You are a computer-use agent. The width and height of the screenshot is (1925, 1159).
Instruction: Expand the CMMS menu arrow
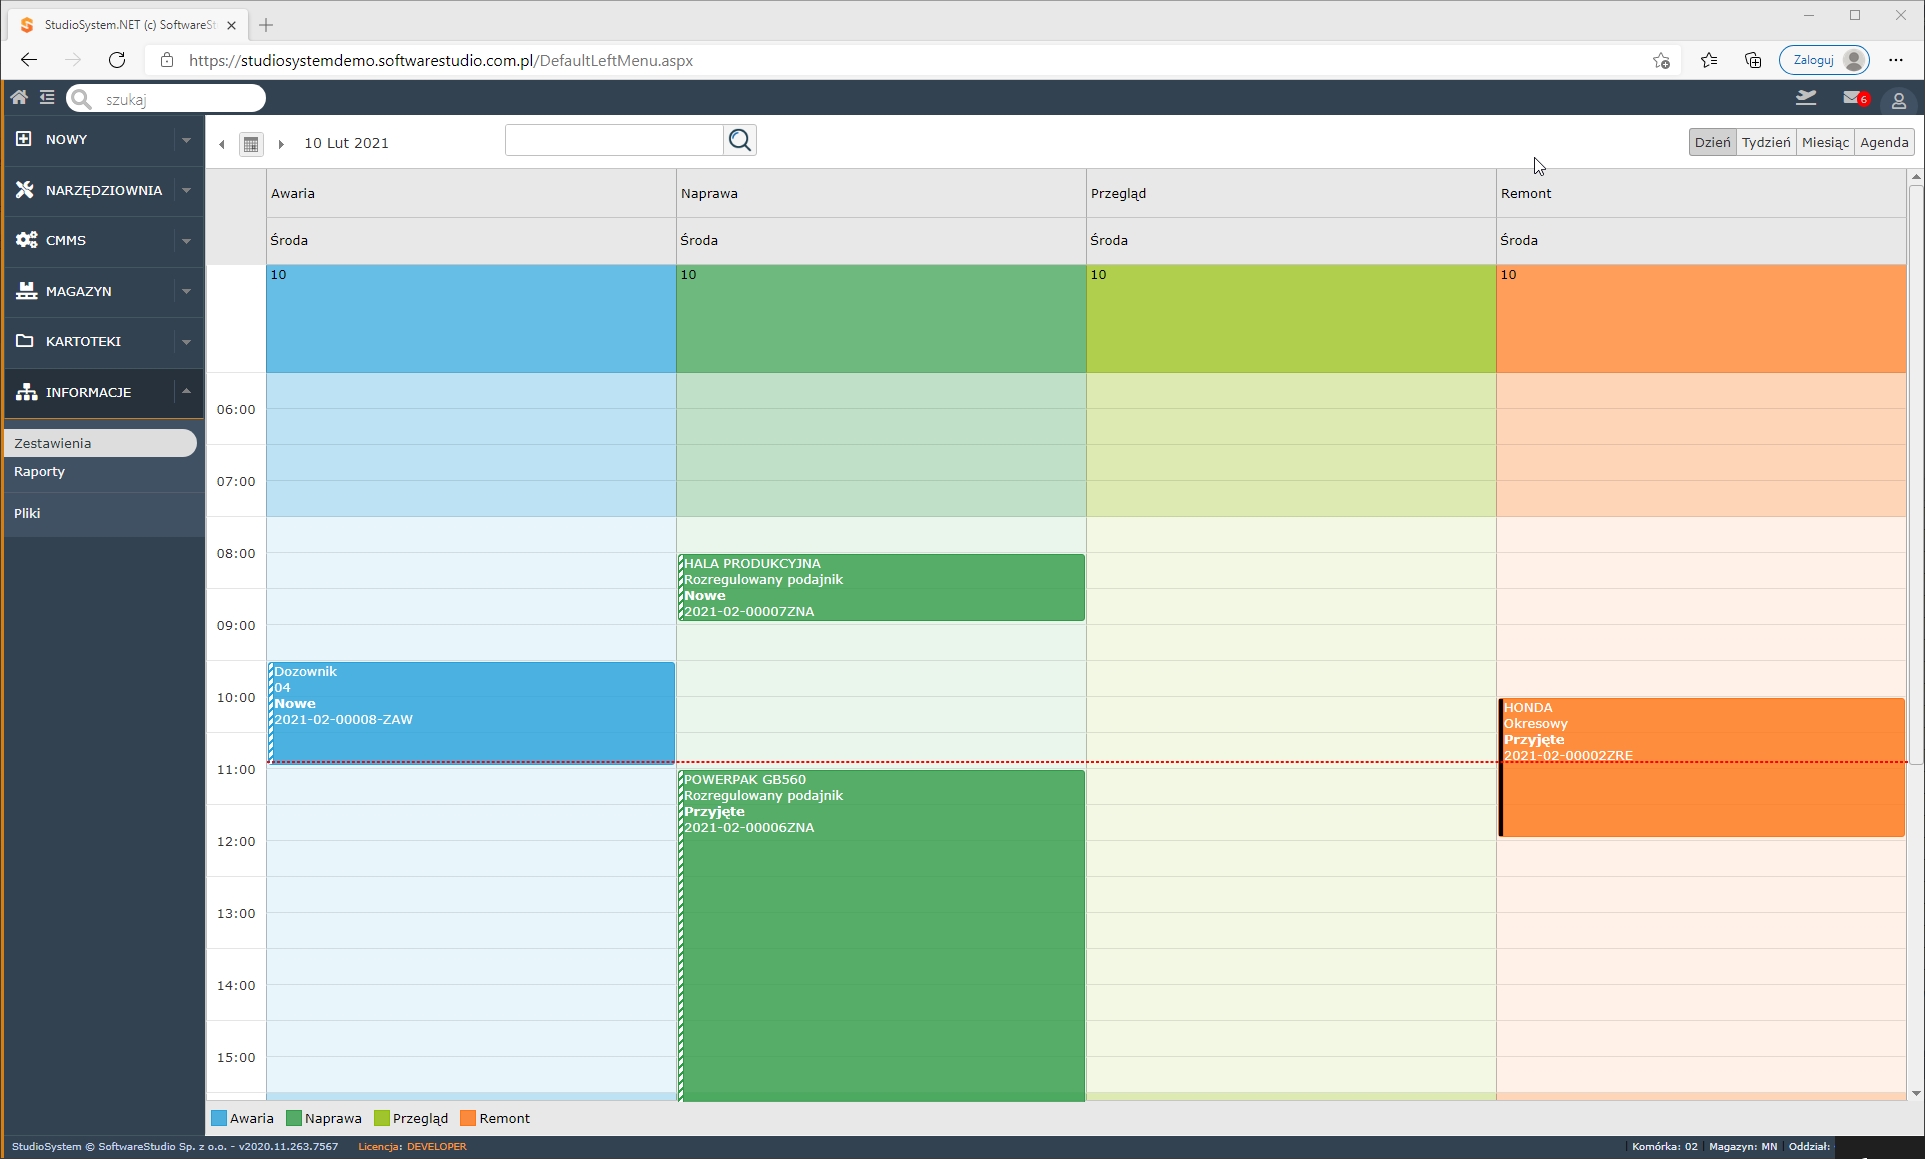(186, 241)
